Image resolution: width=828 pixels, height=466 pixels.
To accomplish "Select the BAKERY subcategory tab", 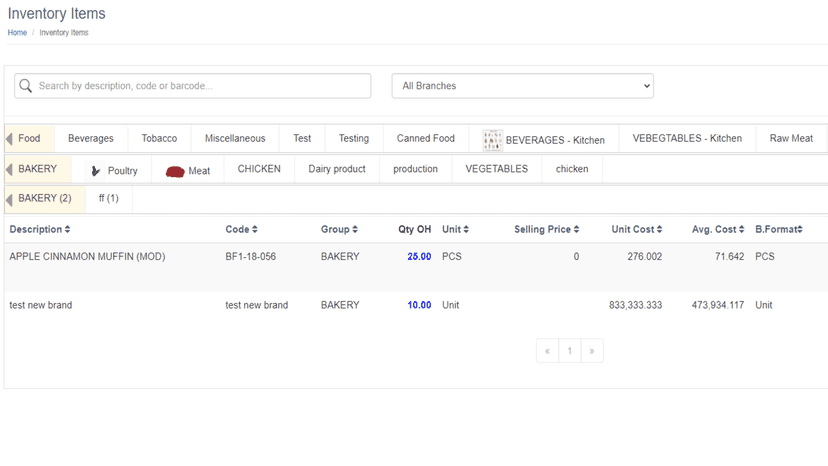I will [37, 169].
